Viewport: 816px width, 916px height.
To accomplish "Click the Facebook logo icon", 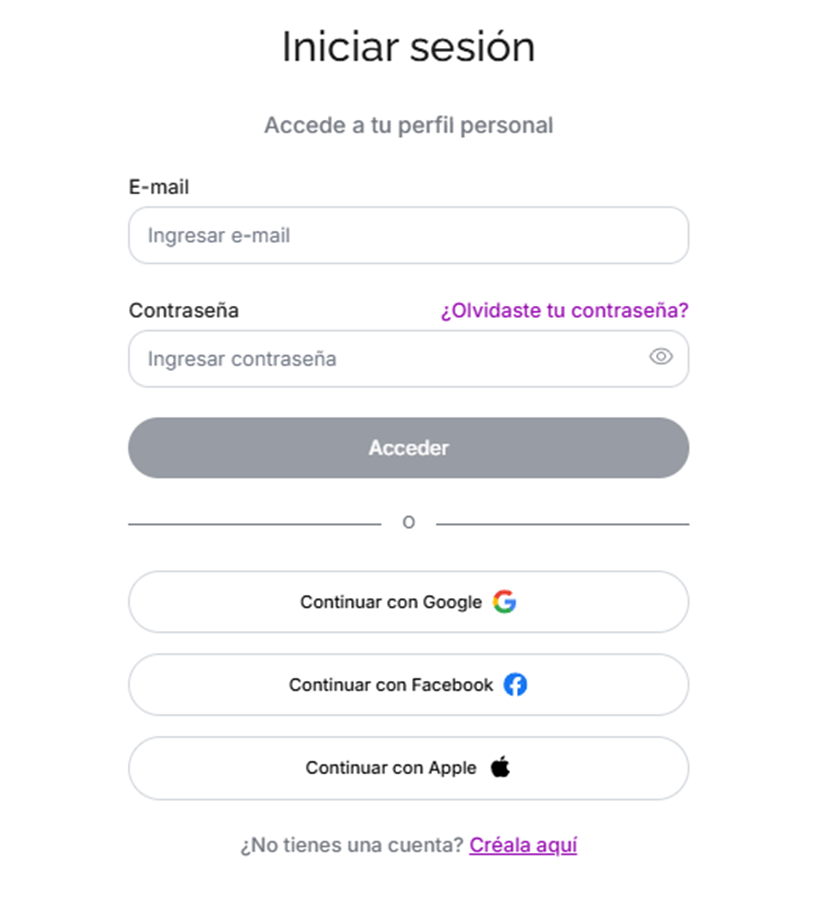I will coord(515,684).
